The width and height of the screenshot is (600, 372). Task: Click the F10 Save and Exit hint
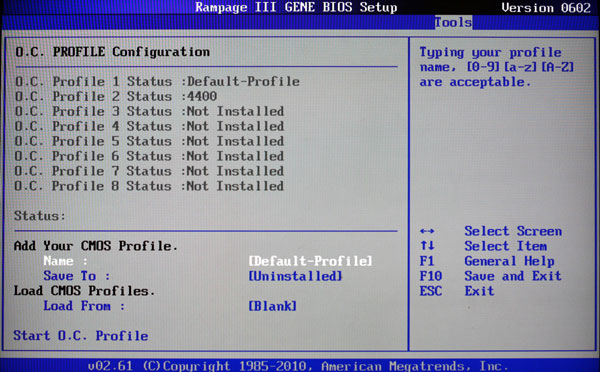(x=491, y=276)
